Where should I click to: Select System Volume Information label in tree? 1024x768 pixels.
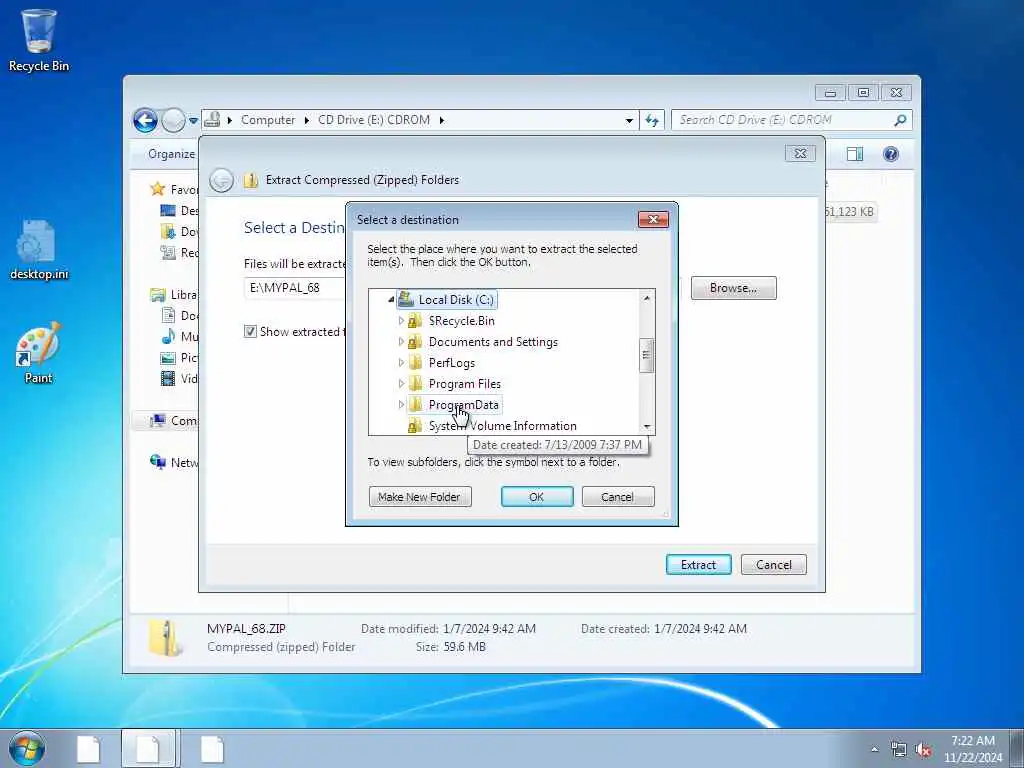(x=502, y=426)
